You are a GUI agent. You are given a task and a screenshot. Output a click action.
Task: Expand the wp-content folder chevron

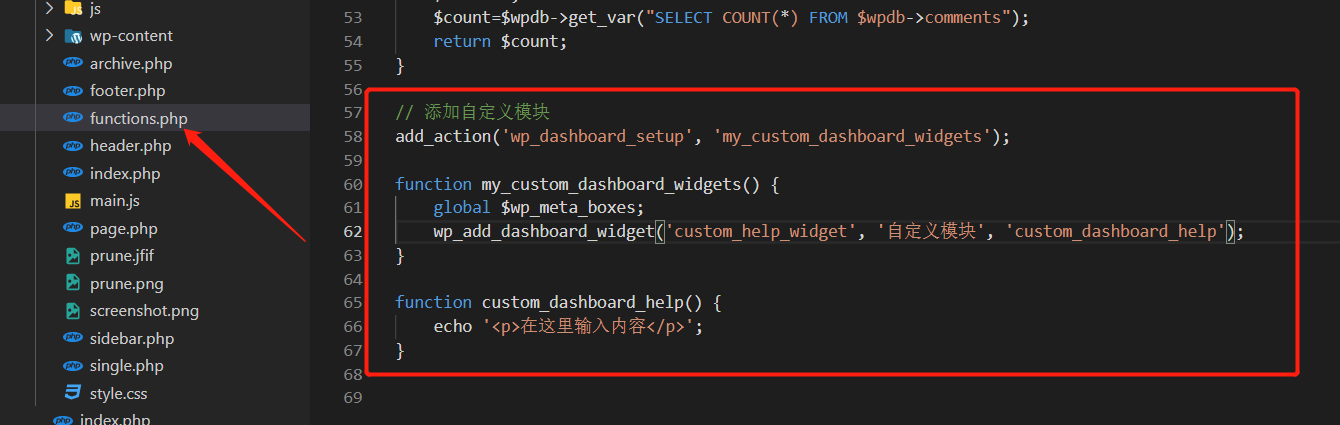tap(49, 36)
